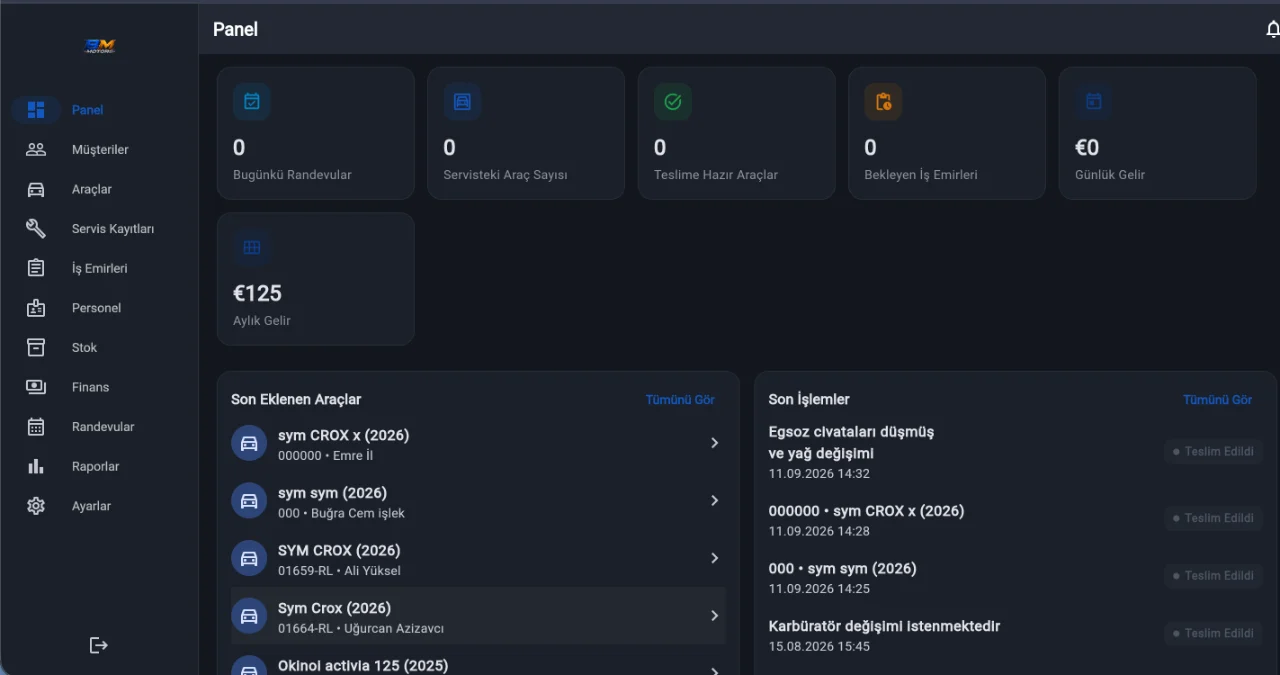Viewport: 1280px width, 675px height.
Task: Click Teslim Edildi badge for 000000 sym CROX x
Action: [x=1213, y=518]
